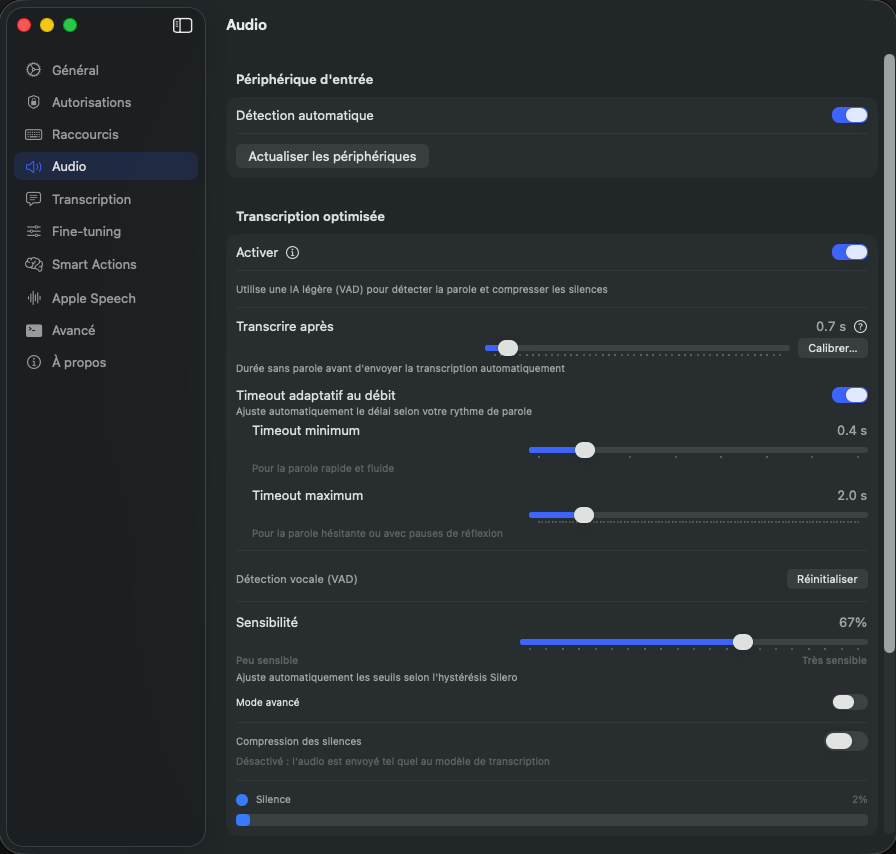Image resolution: width=896 pixels, height=854 pixels.
Task: Click the 0.4 s timeout minimum value
Action: pyautogui.click(x=851, y=430)
